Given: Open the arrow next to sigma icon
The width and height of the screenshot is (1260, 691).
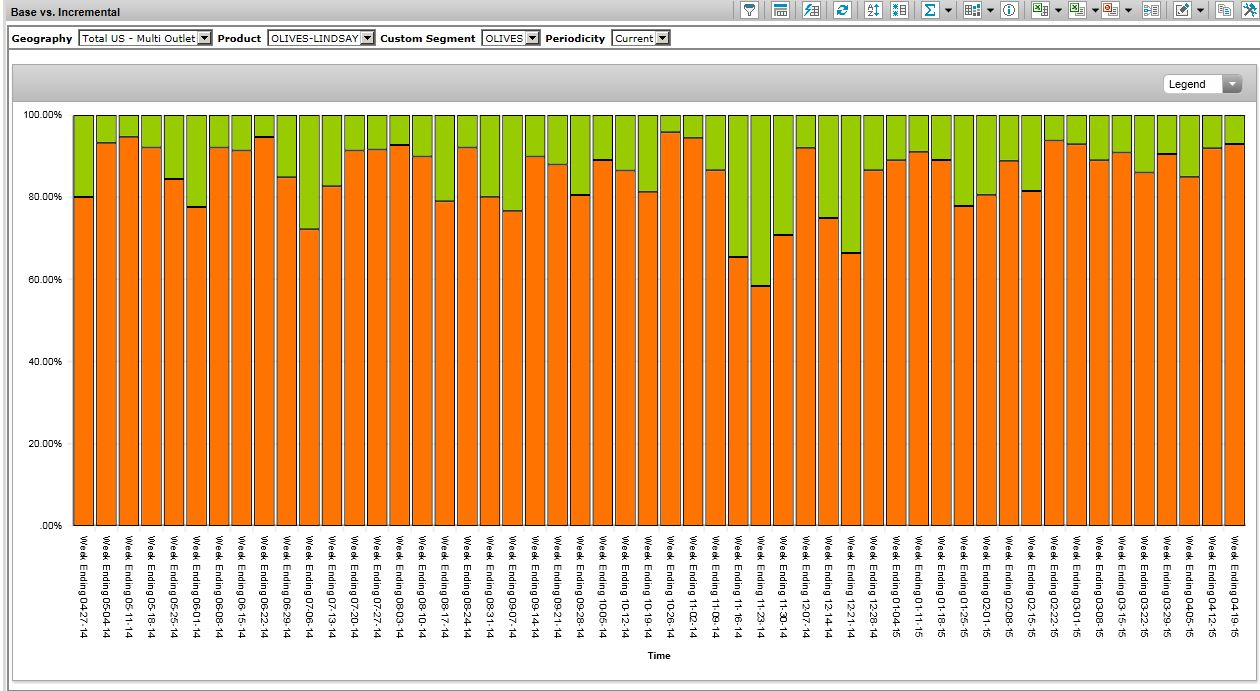Looking at the screenshot, I should 948,10.
